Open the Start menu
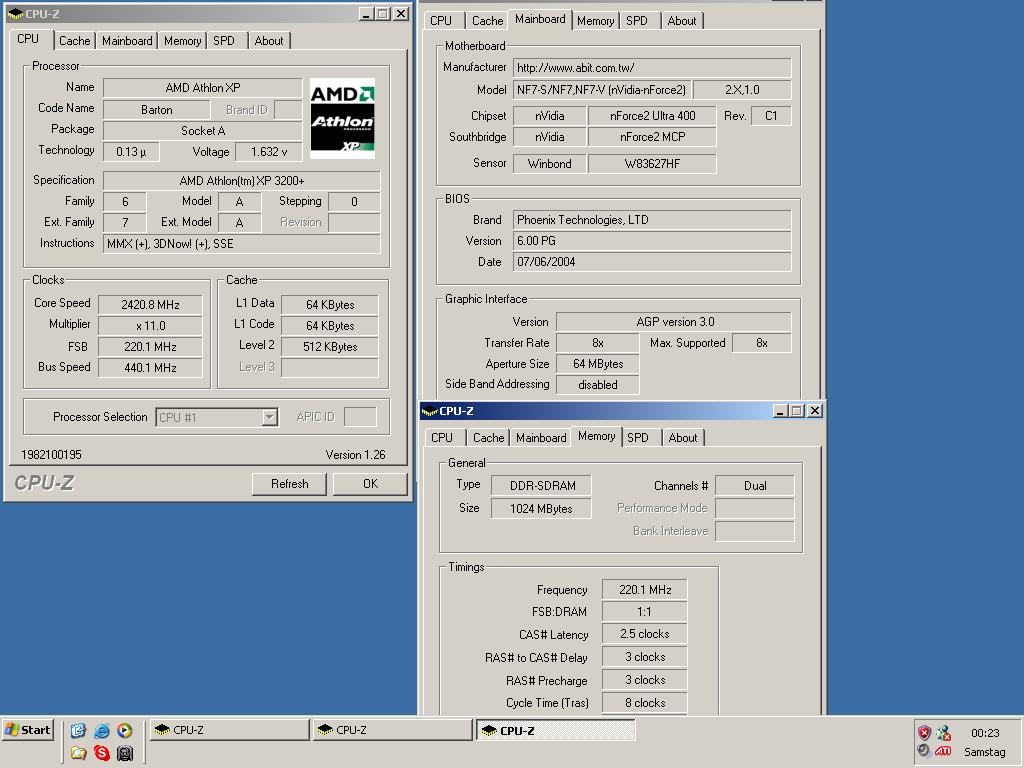1024x768 pixels. point(28,730)
